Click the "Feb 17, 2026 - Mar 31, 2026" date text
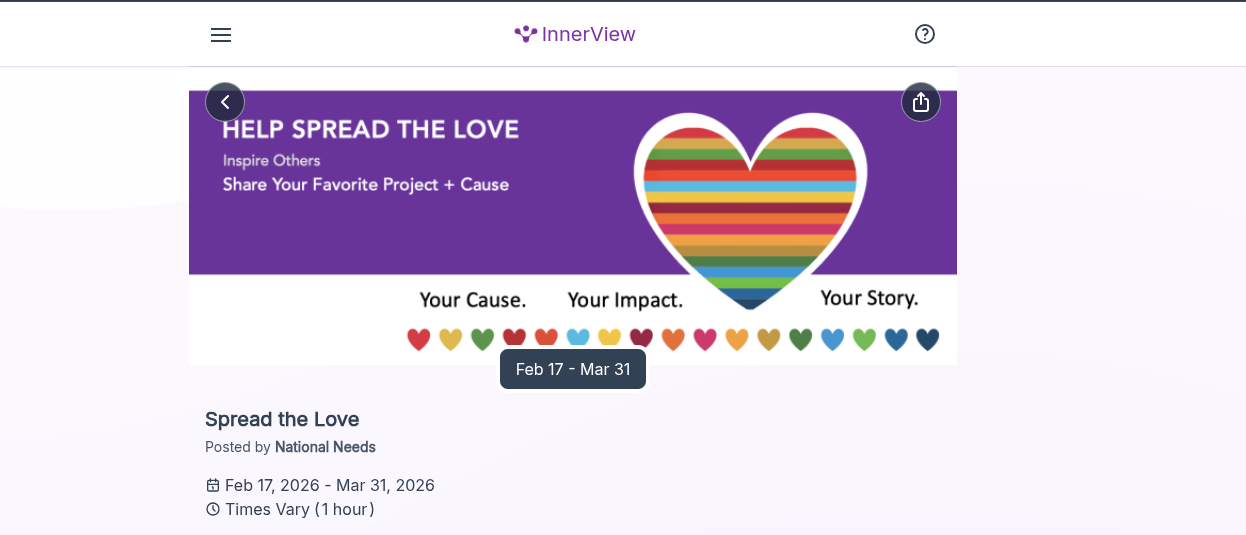 [x=330, y=486]
